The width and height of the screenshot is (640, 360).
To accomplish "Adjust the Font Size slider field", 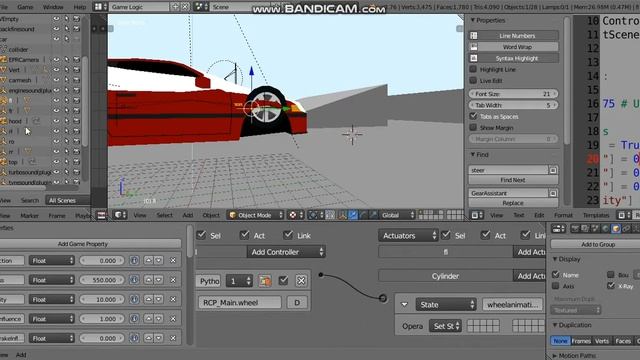I will (513, 94).
